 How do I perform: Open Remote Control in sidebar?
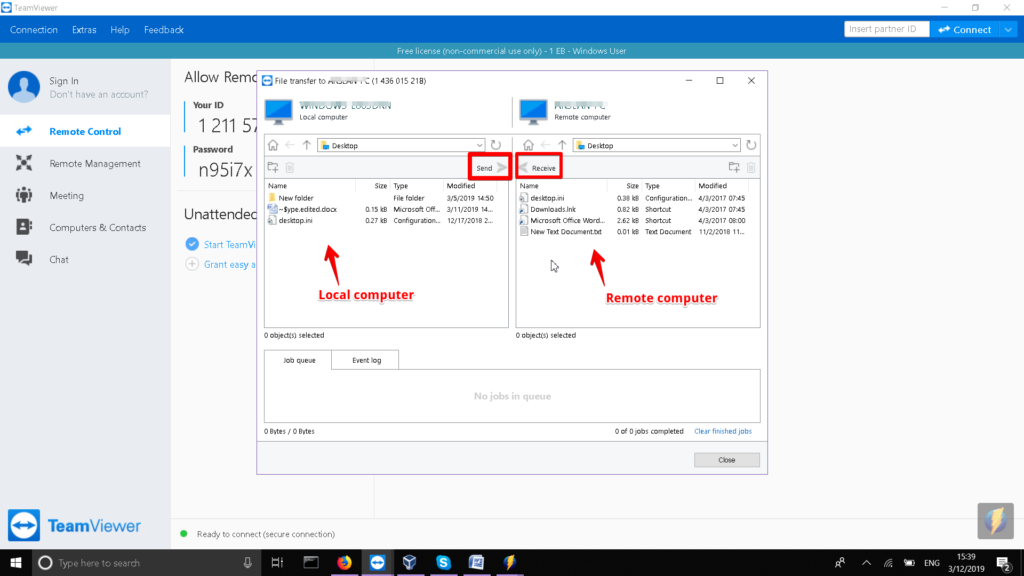[x=85, y=131]
